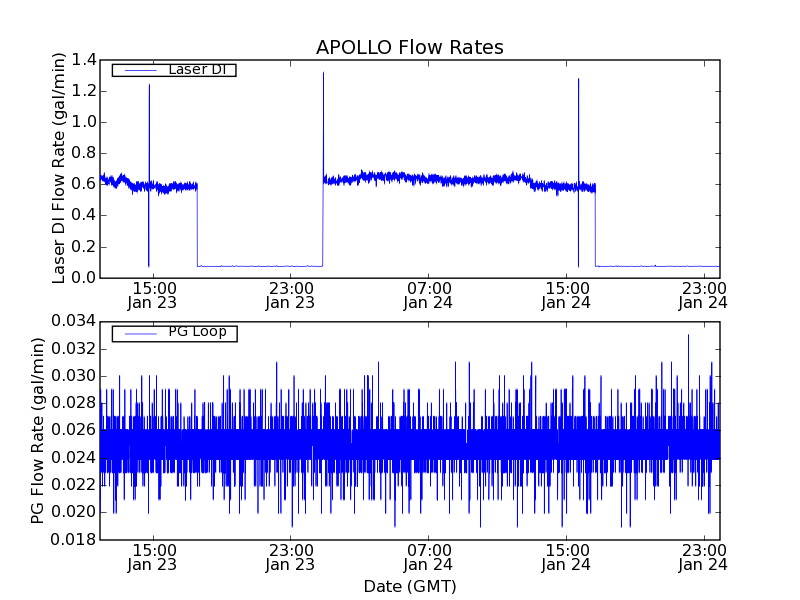Click the blue line sample in Laser DI legend
Screen dimensions: 800x600
pos(138,70)
